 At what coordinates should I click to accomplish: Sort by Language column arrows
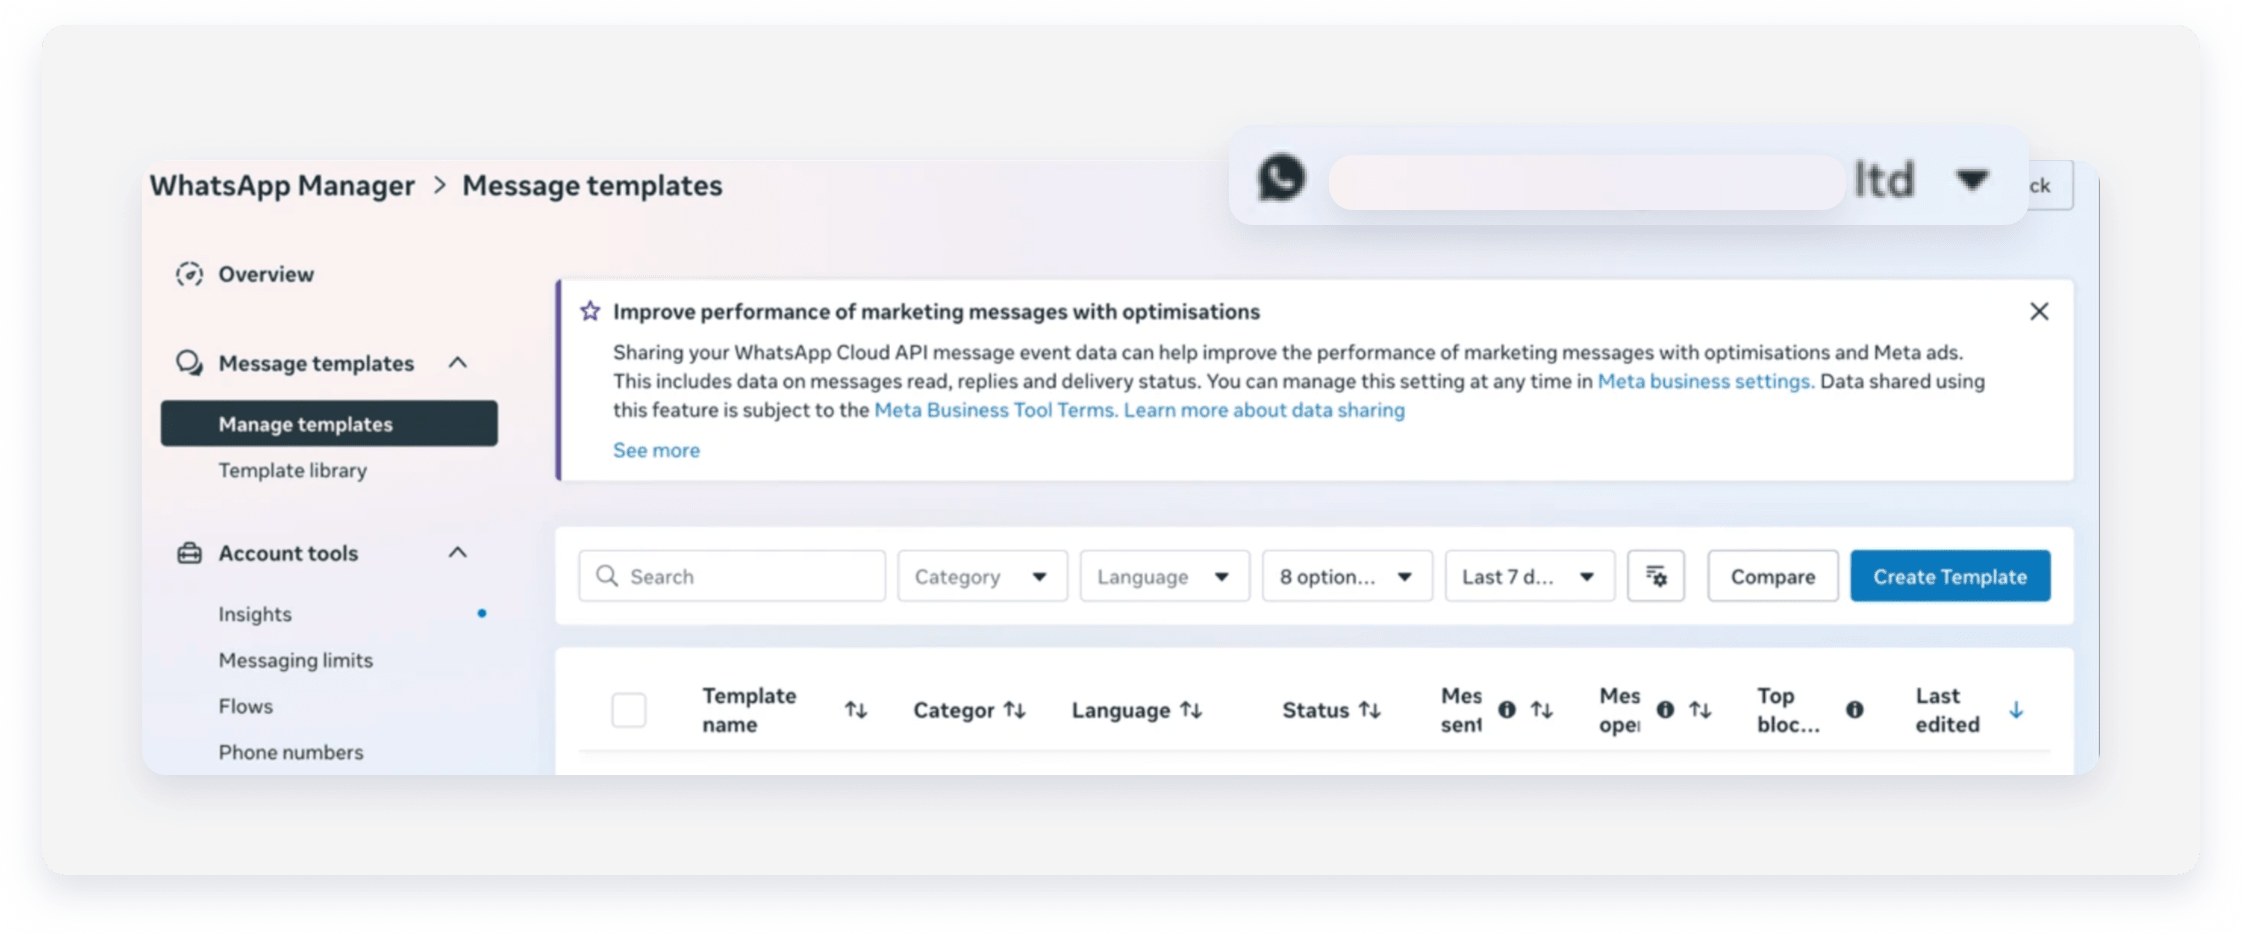pyautogui.click(x=1191, y=710)
